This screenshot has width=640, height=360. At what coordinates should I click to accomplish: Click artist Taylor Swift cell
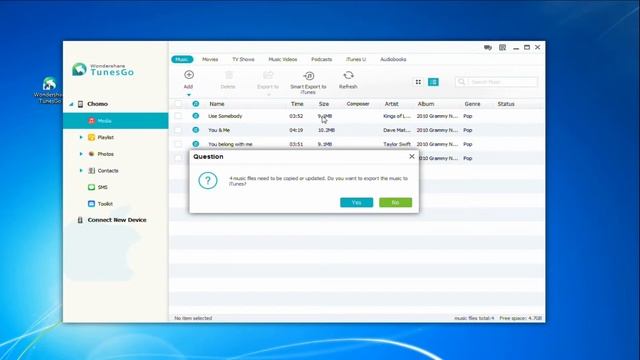pos(397,144)
